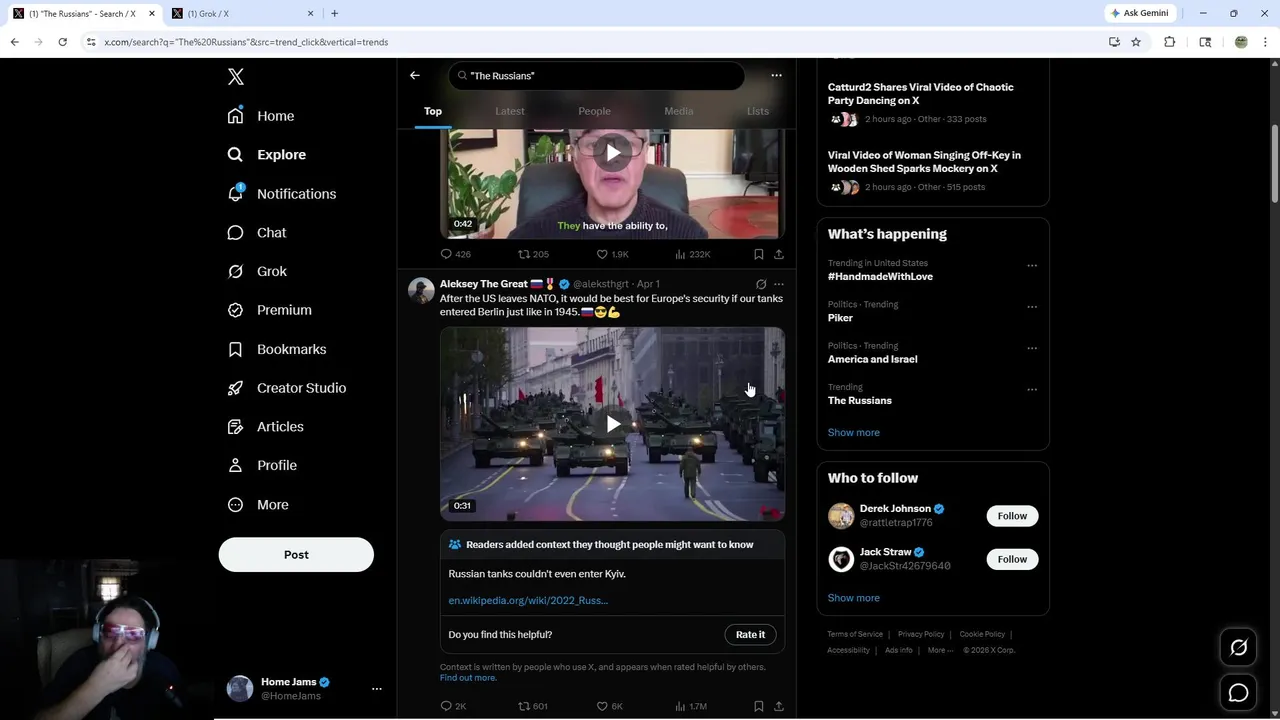
Task: Switch to the People tab
Action: [594, 111]
